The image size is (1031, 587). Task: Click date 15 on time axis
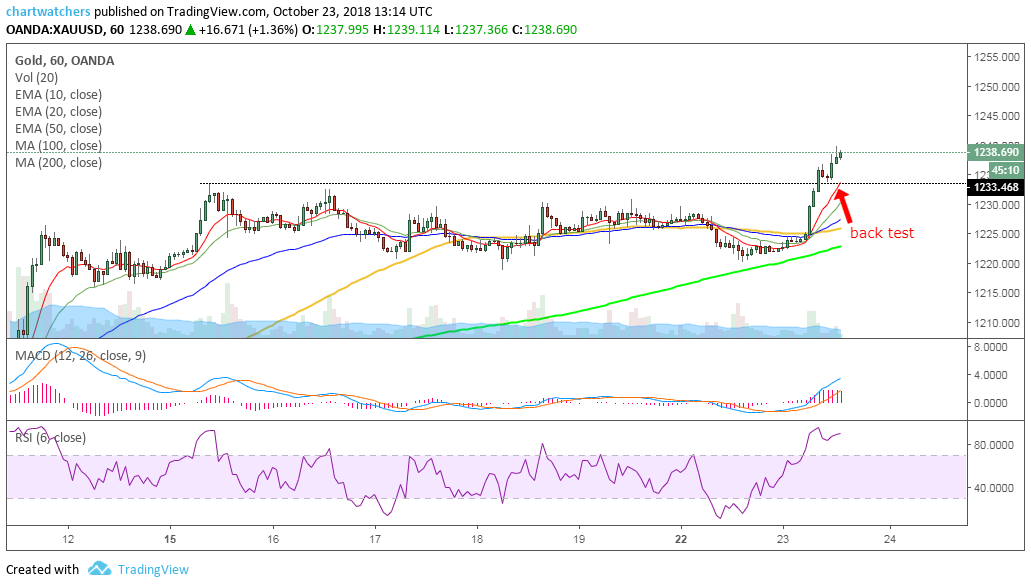coord(170,539)
